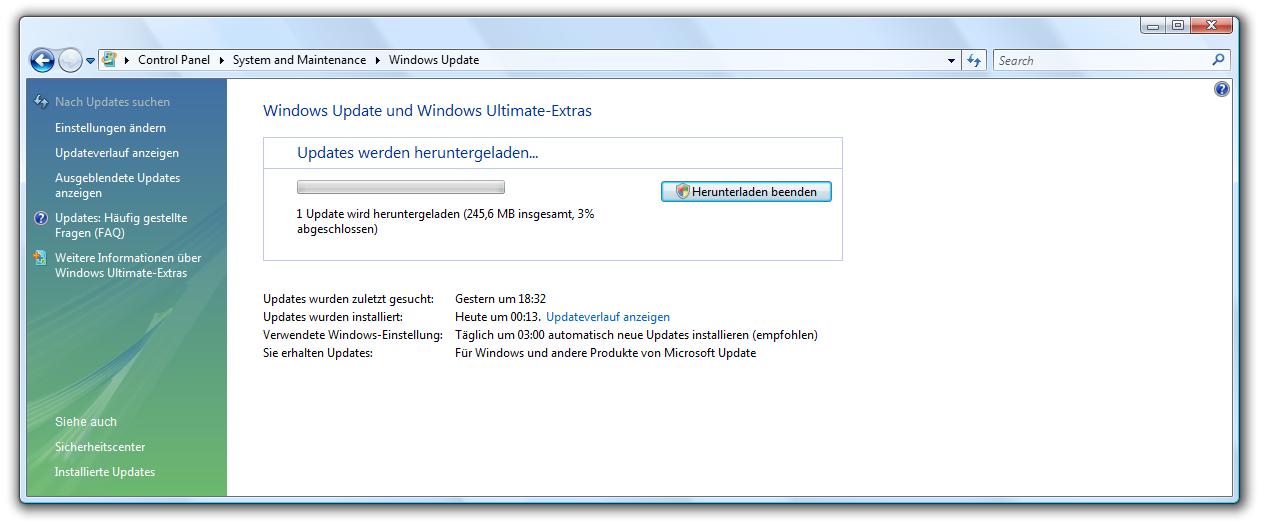Select System and Maintenance breadcrumb
Screen dimensions: 1266x524
[x=299, y=60]
